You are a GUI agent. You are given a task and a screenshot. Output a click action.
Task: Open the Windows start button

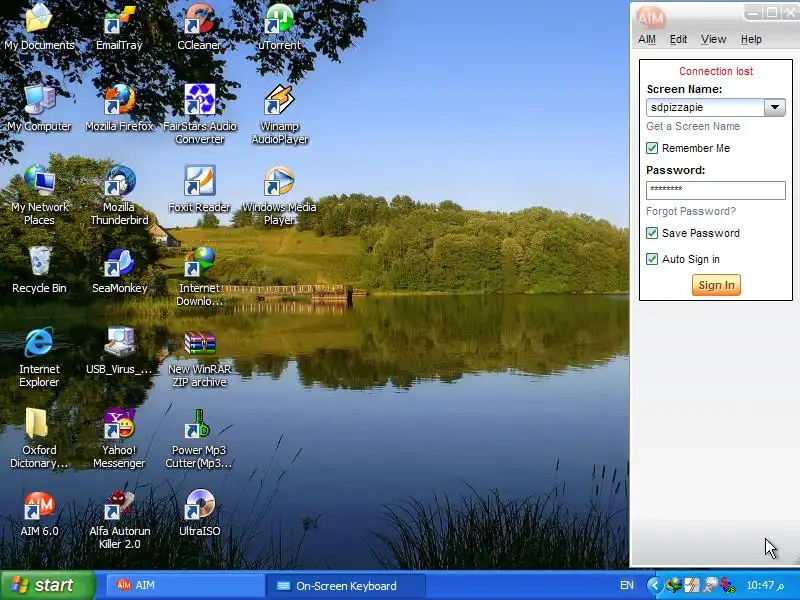click(47, 585)
